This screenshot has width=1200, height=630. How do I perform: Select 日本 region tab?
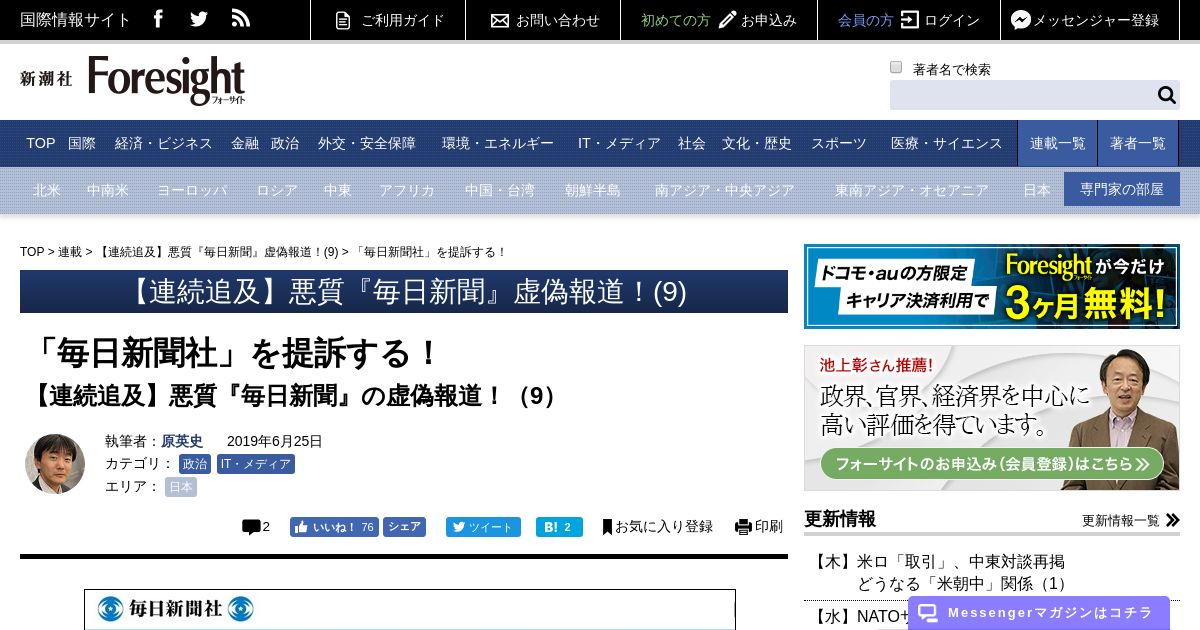pos(1037,190)
